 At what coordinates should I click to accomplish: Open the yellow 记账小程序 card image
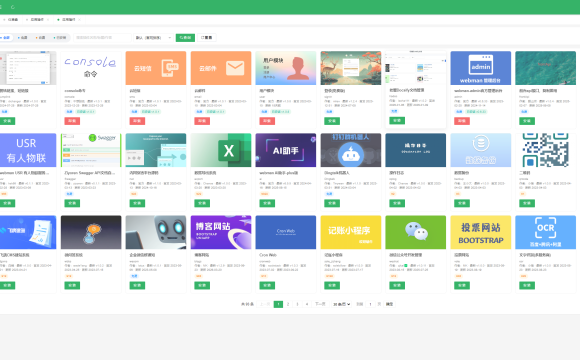coord(351,232)
